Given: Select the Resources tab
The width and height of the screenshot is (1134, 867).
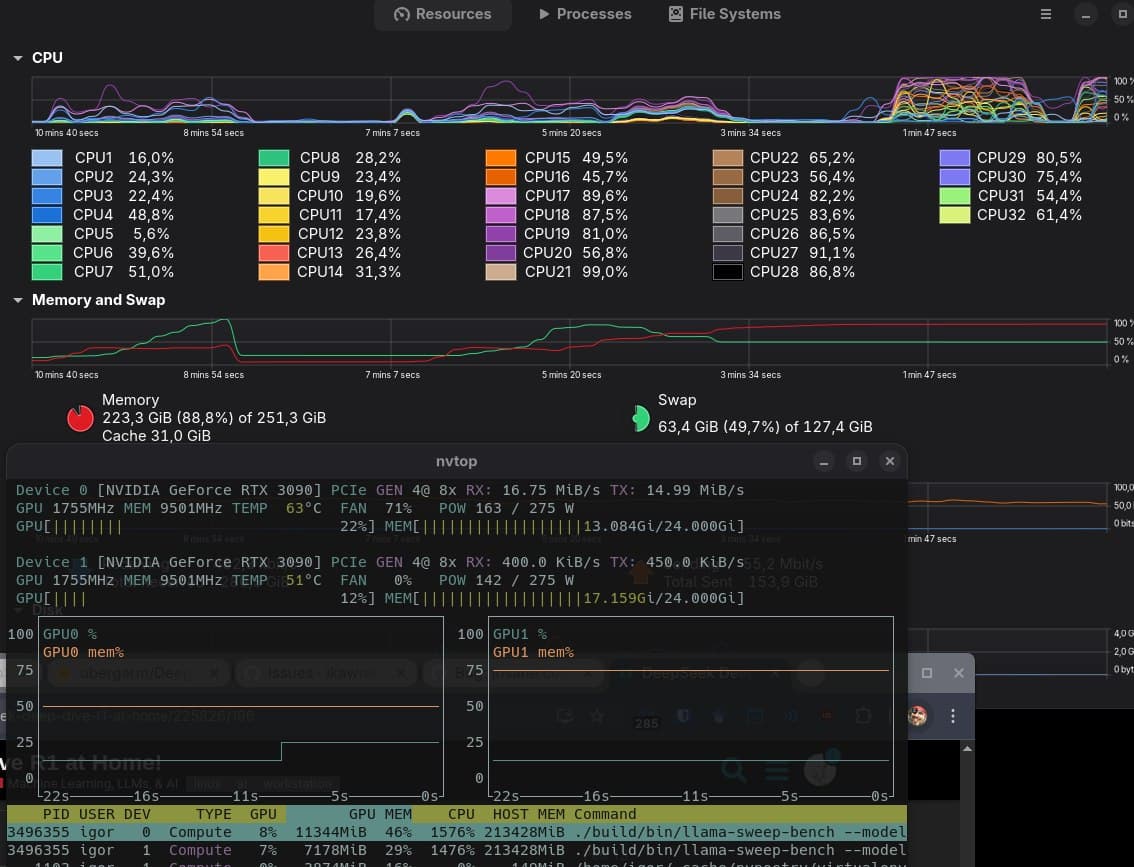Looking at the screenshot, I should pos(442,14).
